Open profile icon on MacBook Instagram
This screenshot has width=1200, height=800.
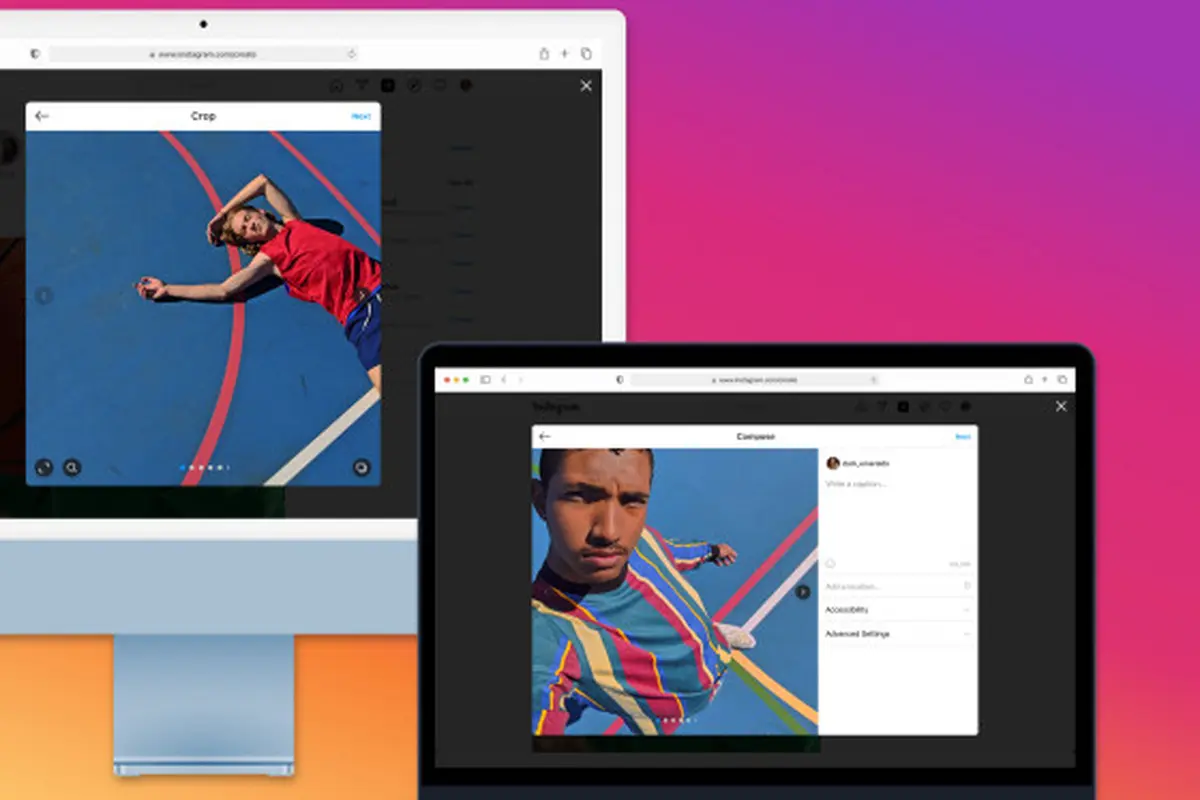tap(966, 407)
